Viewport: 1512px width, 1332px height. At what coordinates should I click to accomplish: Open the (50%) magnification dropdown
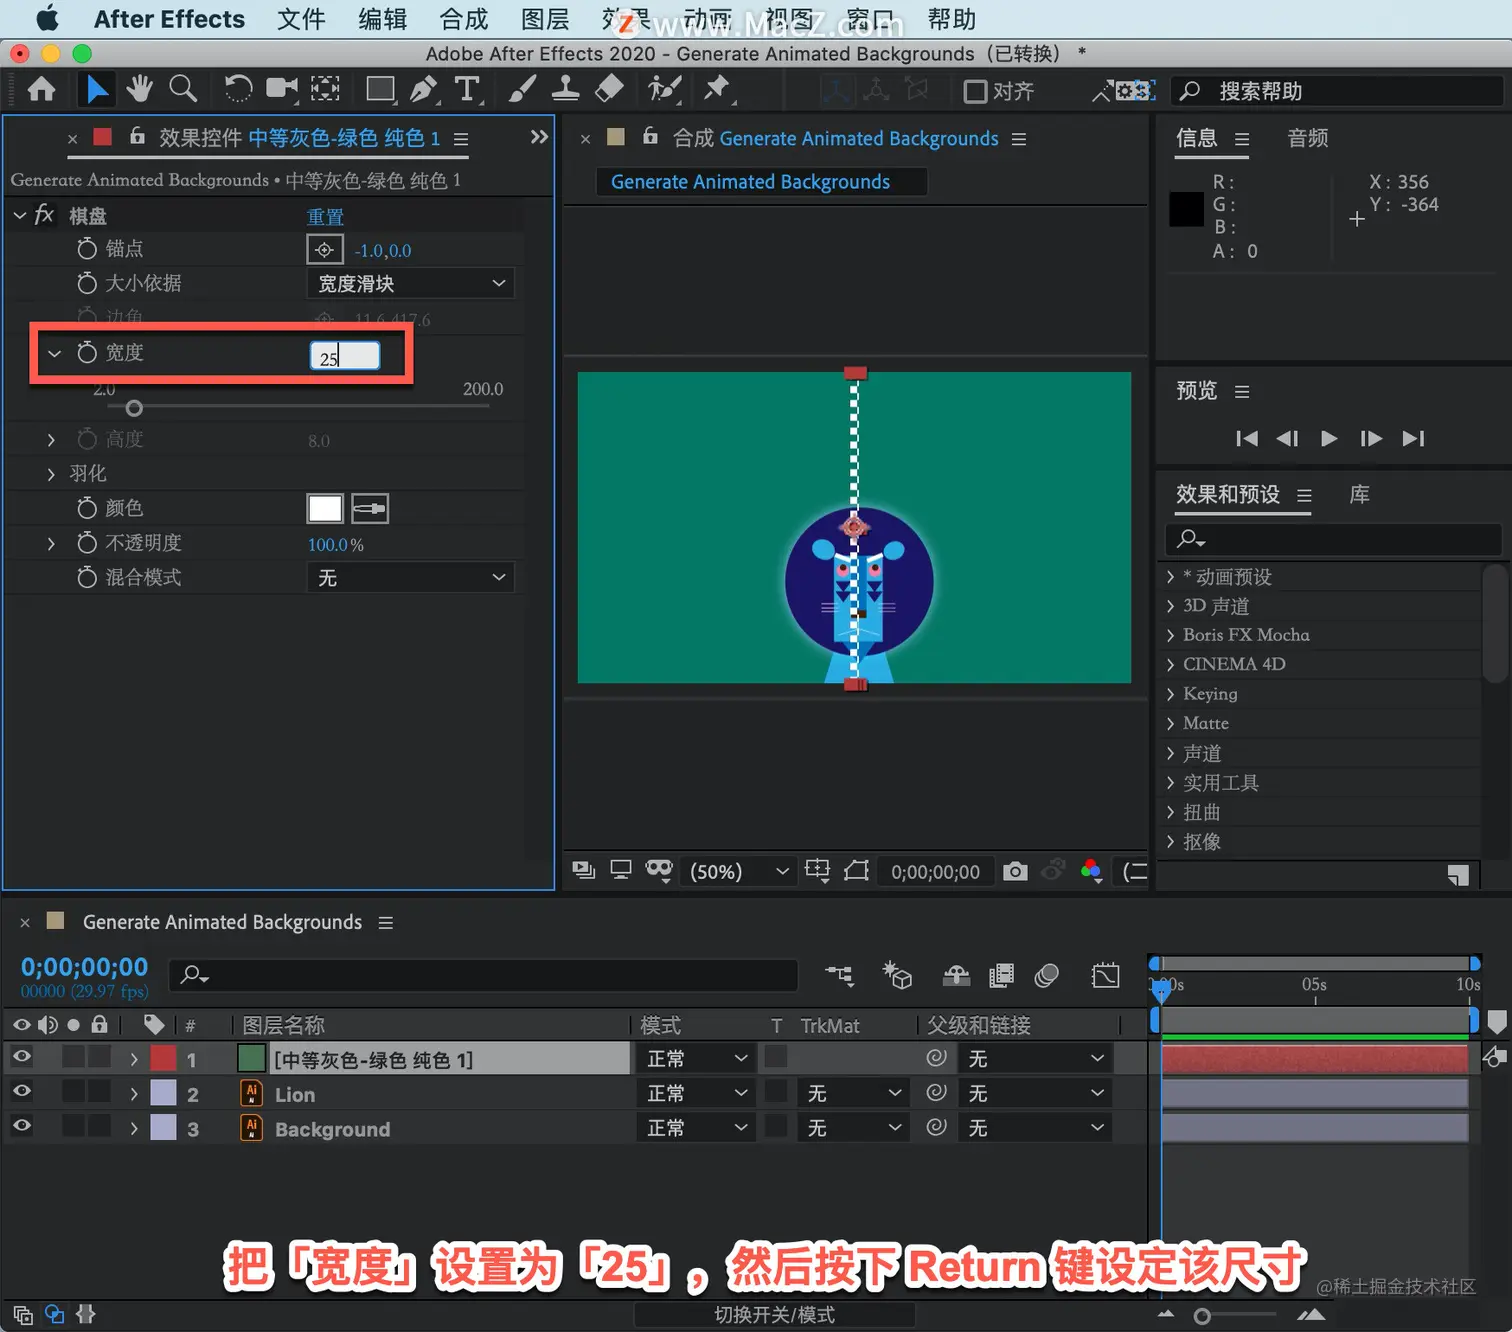[738, 872]
